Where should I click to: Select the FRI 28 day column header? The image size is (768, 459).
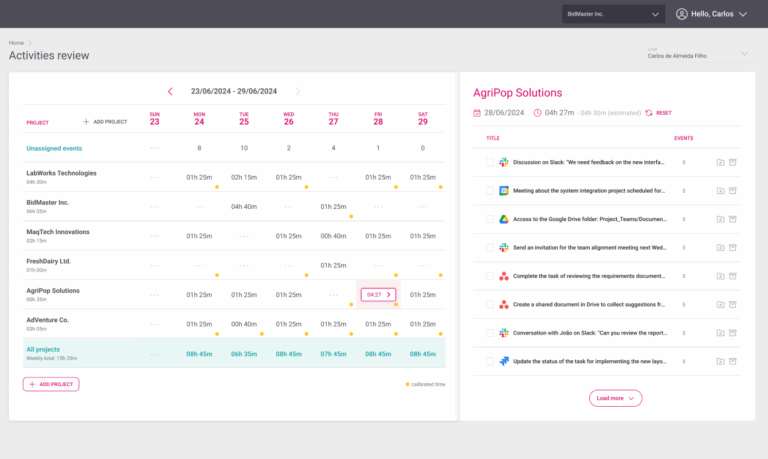(x=378, y=119)
